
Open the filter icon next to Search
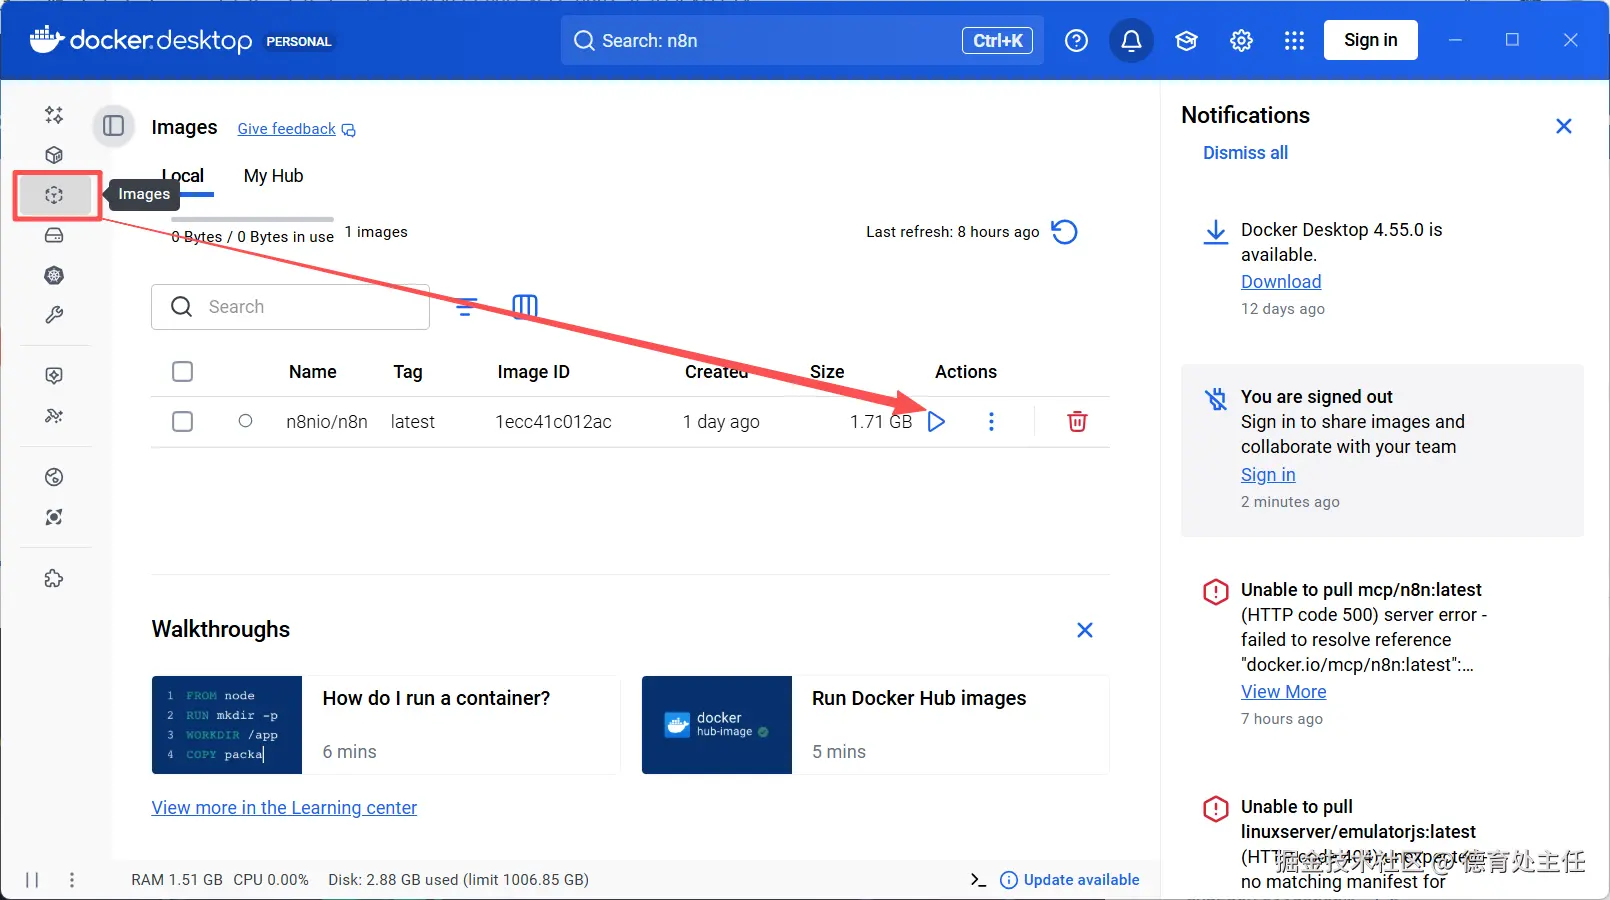point(466,306)
